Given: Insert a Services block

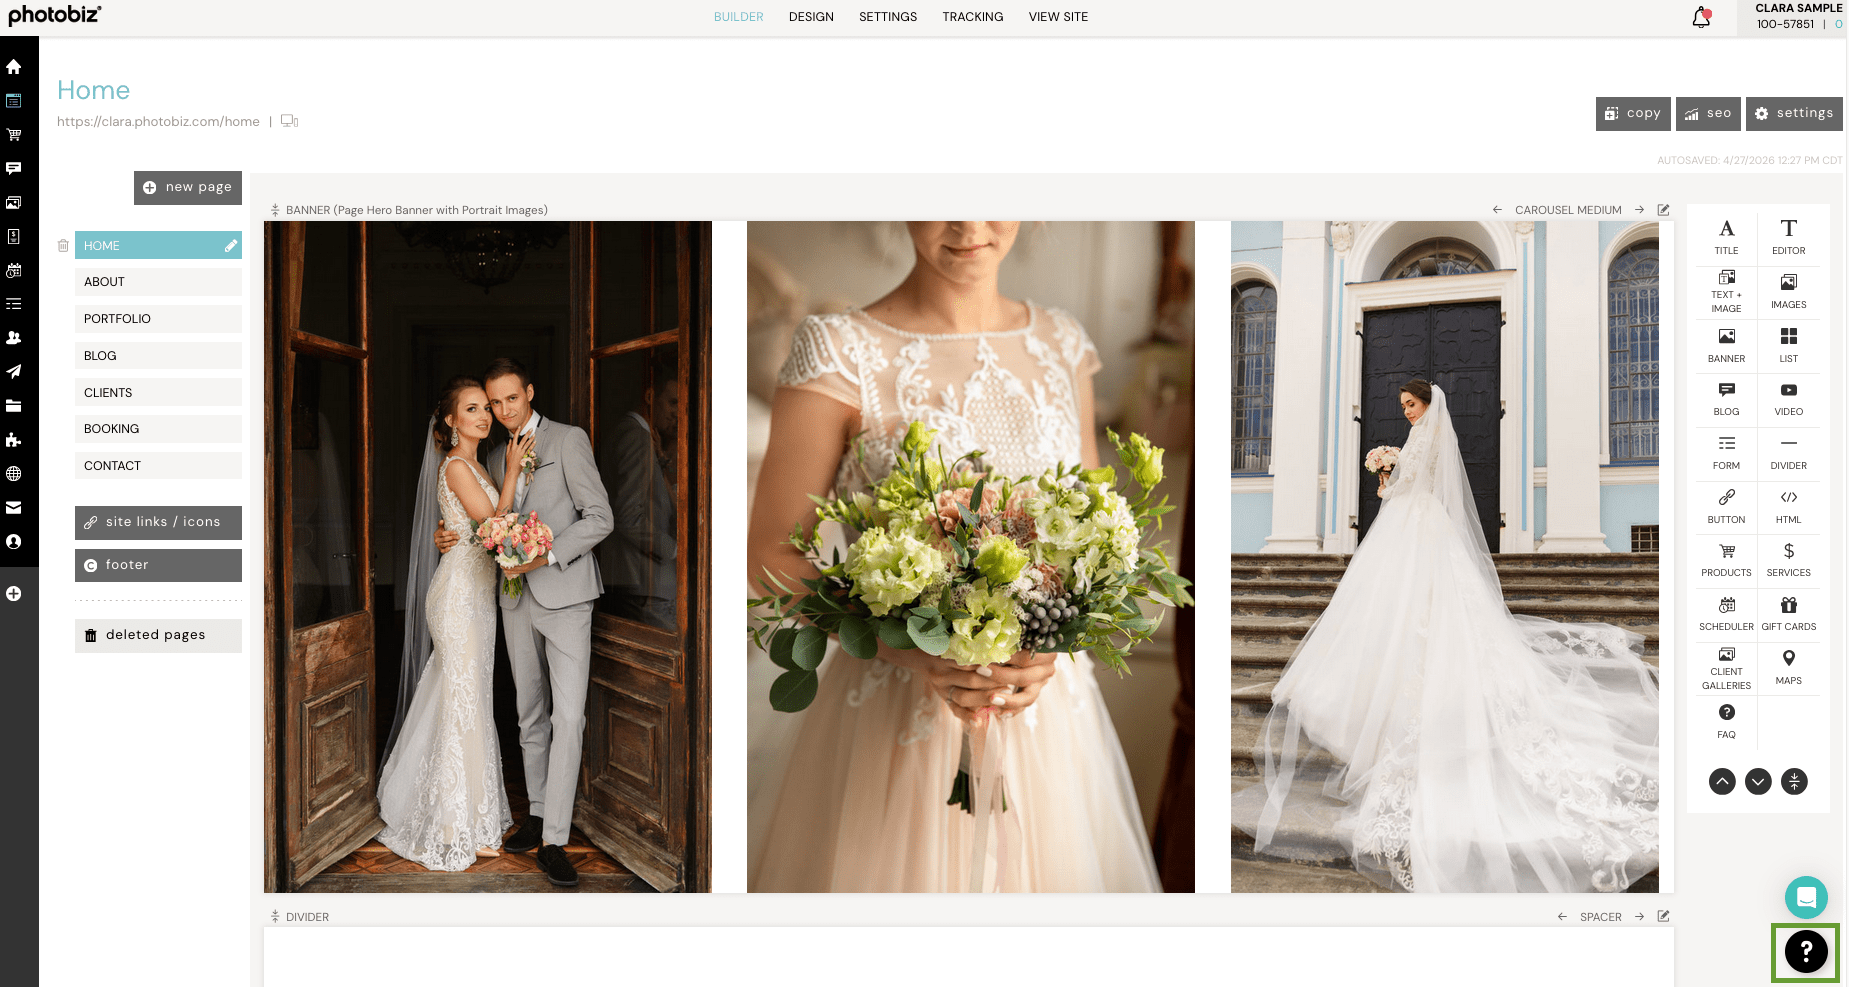Looking at the screenshot, I should pyautogui.click(x=1788, y=559).
